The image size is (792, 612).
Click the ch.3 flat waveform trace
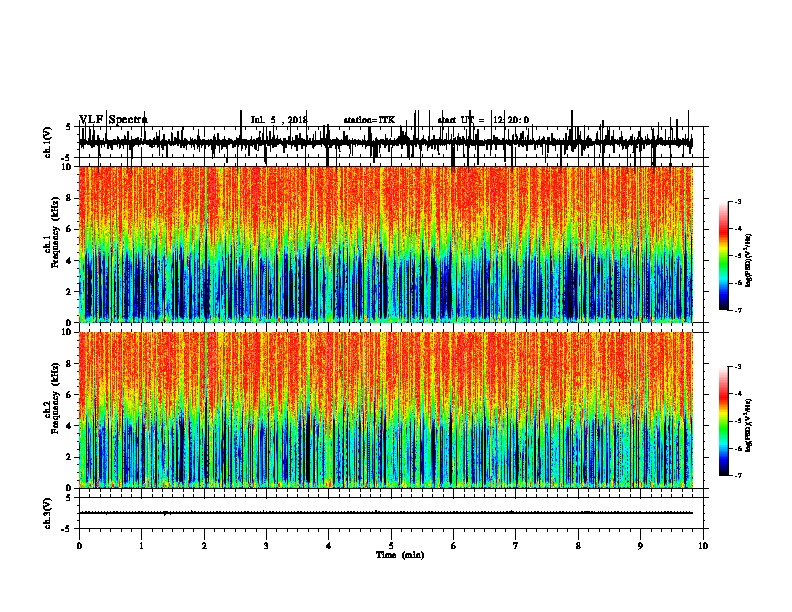[x=386, y=513]
